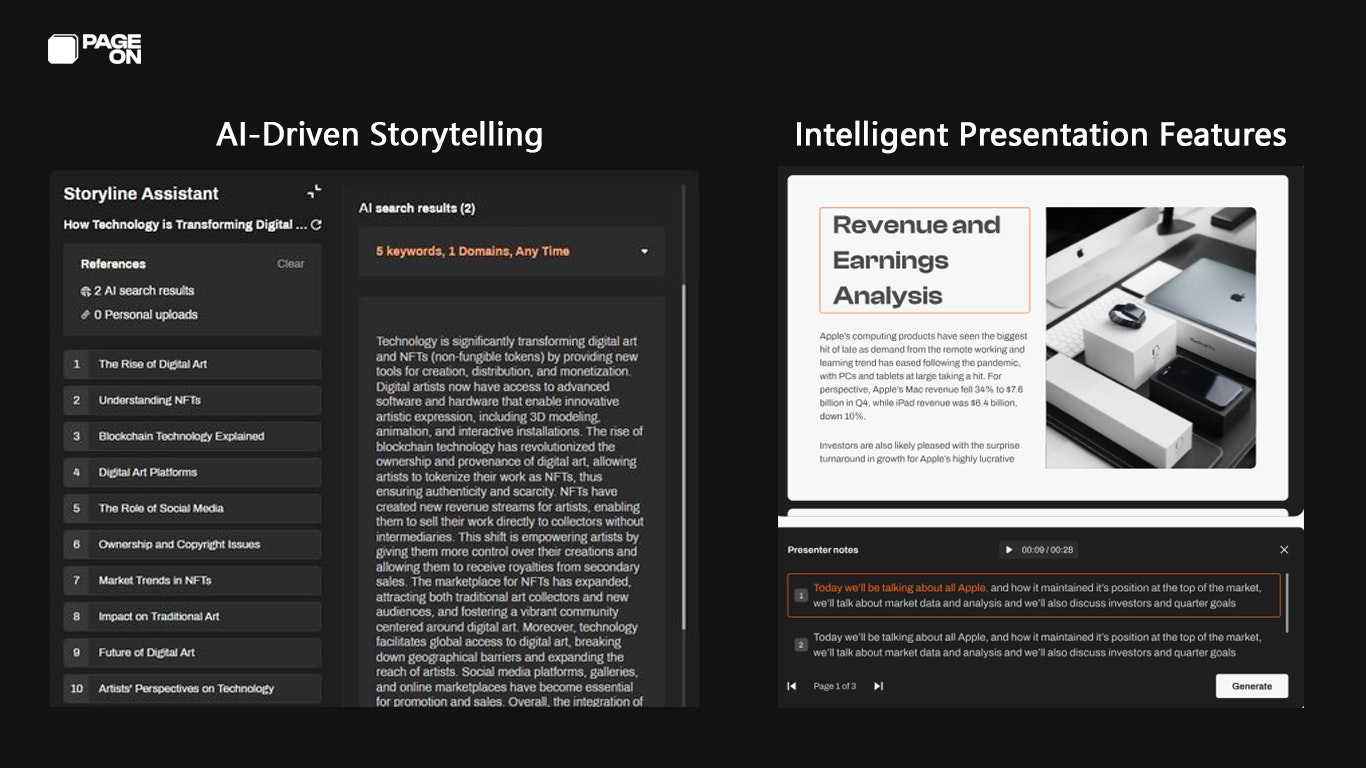Go to the first notes page

[x=792, y=686]
